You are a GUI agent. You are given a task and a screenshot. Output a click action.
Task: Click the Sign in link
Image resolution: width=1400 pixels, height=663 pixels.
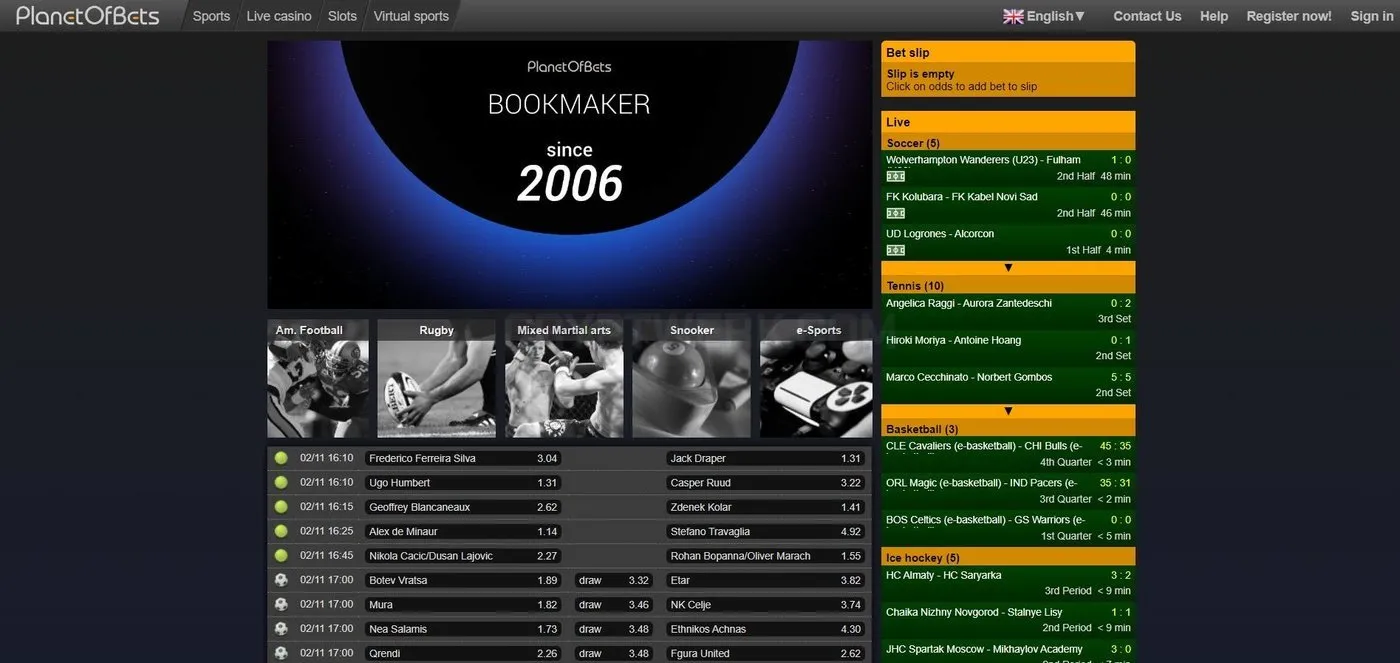point(1371,16)
